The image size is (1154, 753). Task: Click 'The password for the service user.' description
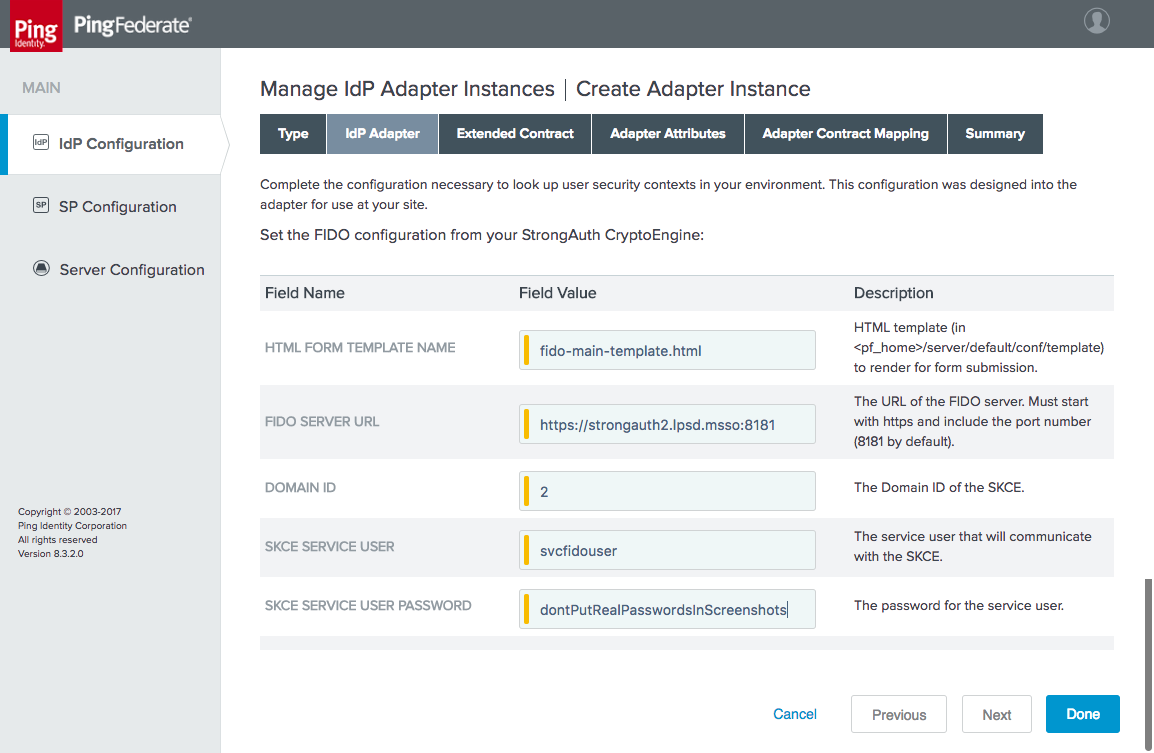tap(959, 605)
